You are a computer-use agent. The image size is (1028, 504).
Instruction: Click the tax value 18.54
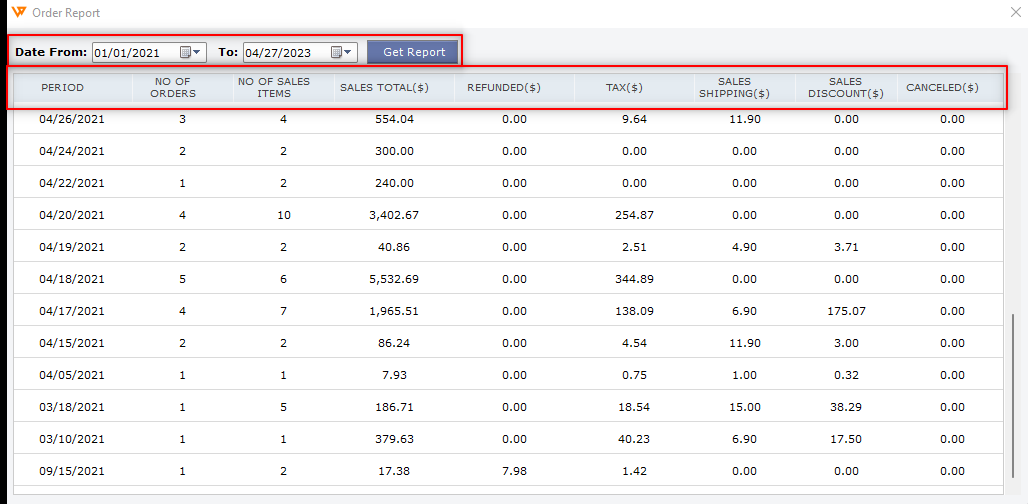coord(635,407)
